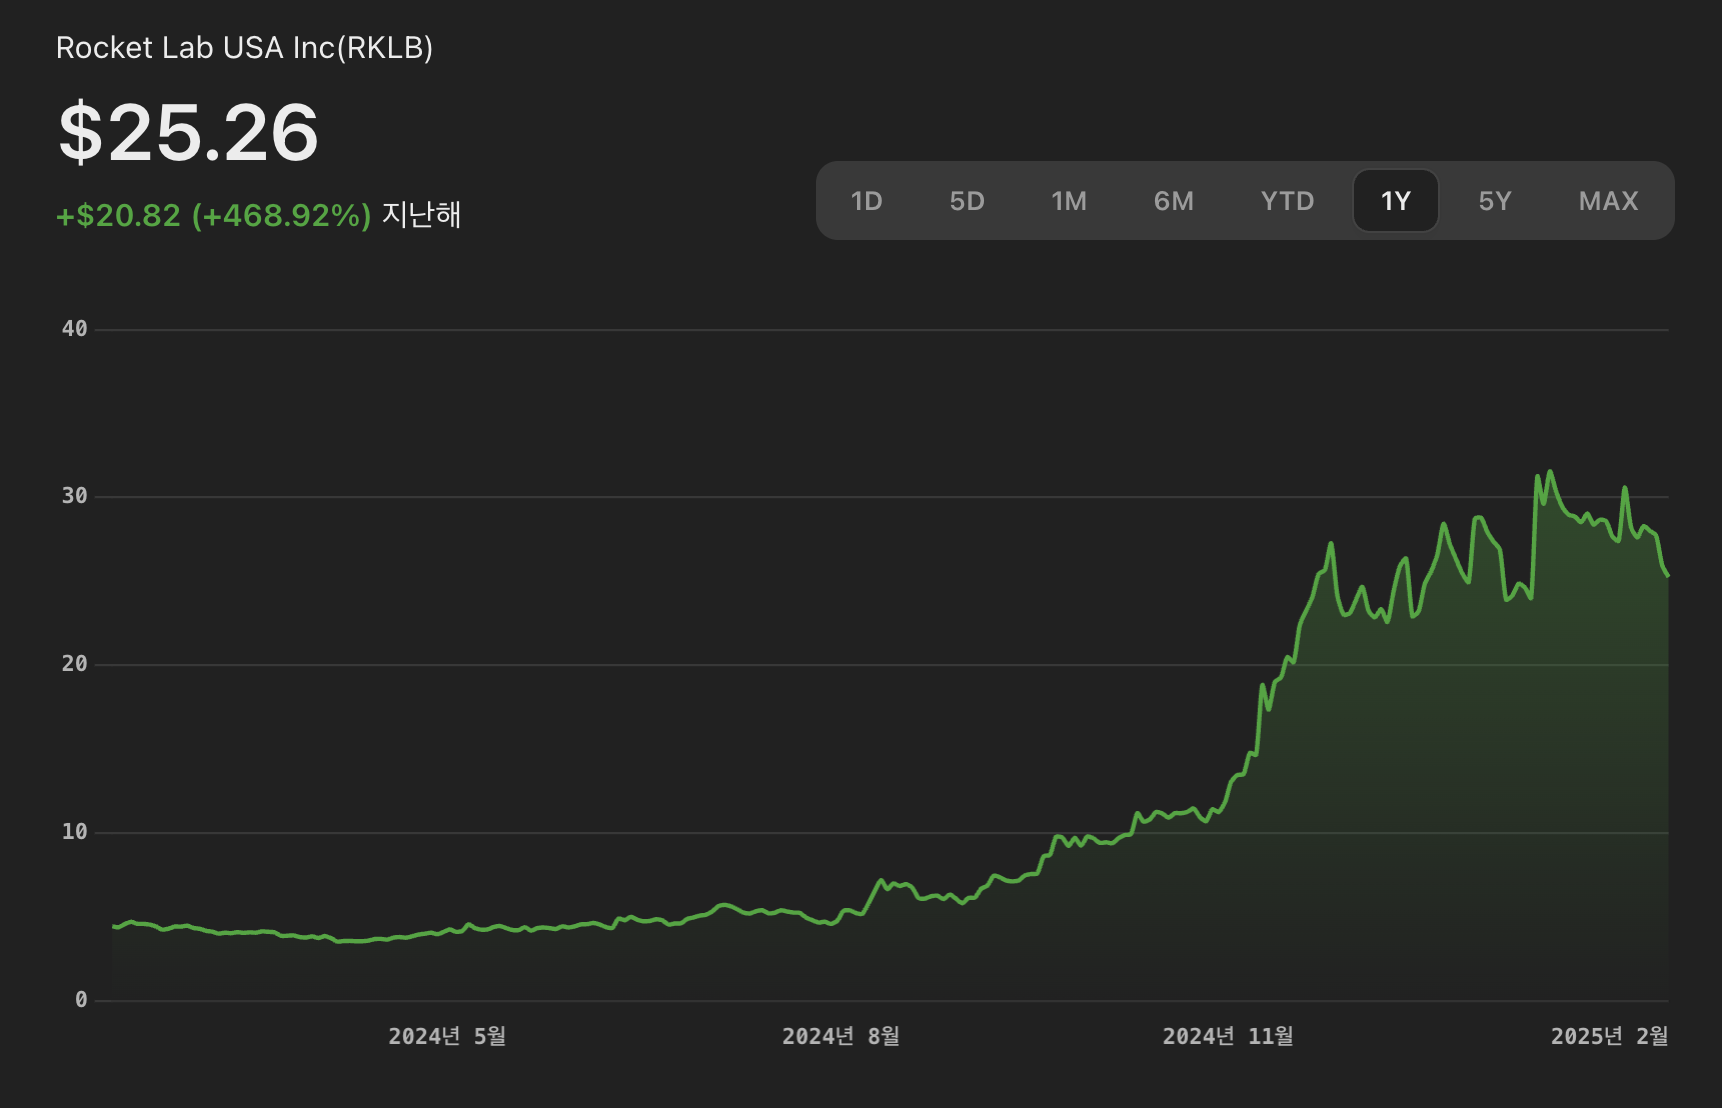
Task: Click the $25.26 current price
Action: coord(188,132)
